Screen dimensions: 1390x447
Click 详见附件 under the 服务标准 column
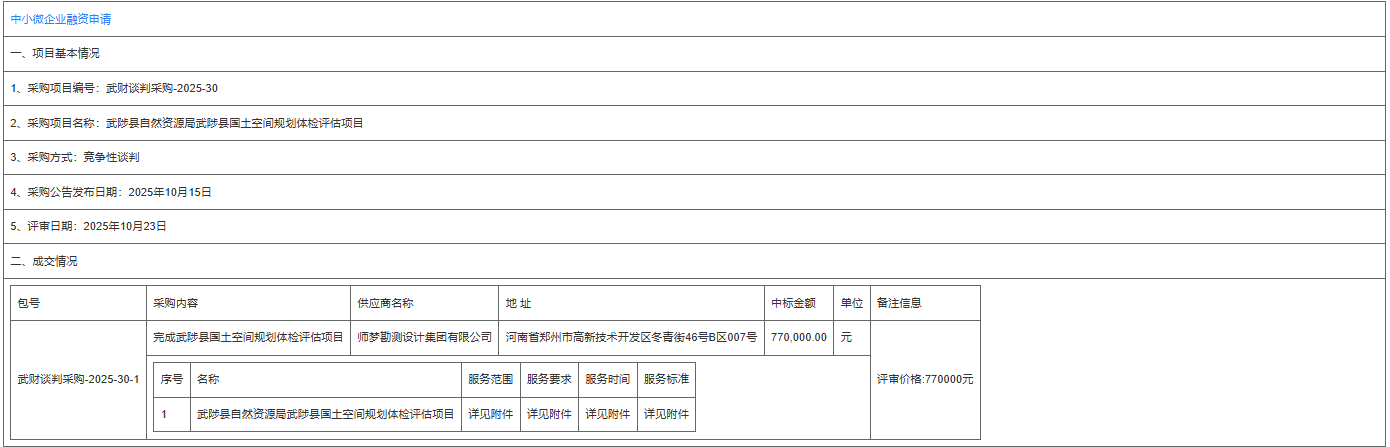[x=666, y=414]
